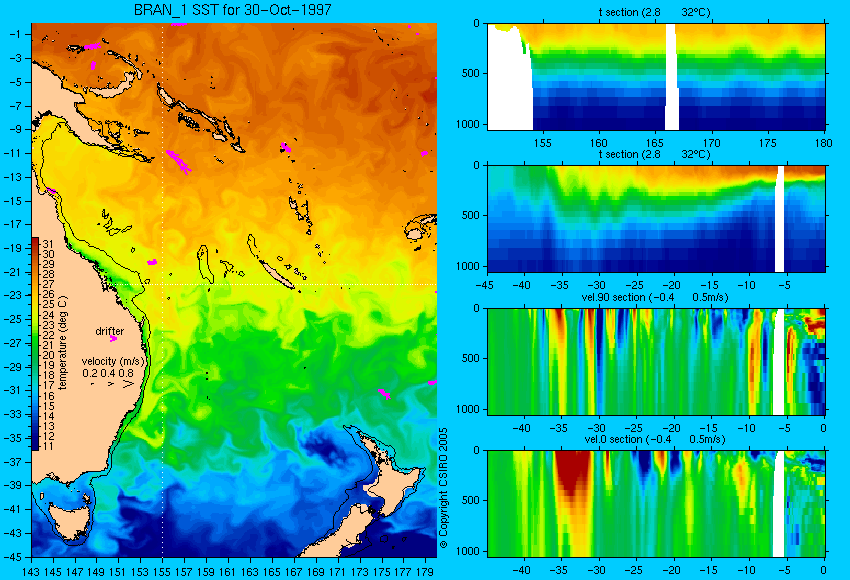
Task: Click the t section title above the longitude-axis panel
Action: (x=654, y=12)
